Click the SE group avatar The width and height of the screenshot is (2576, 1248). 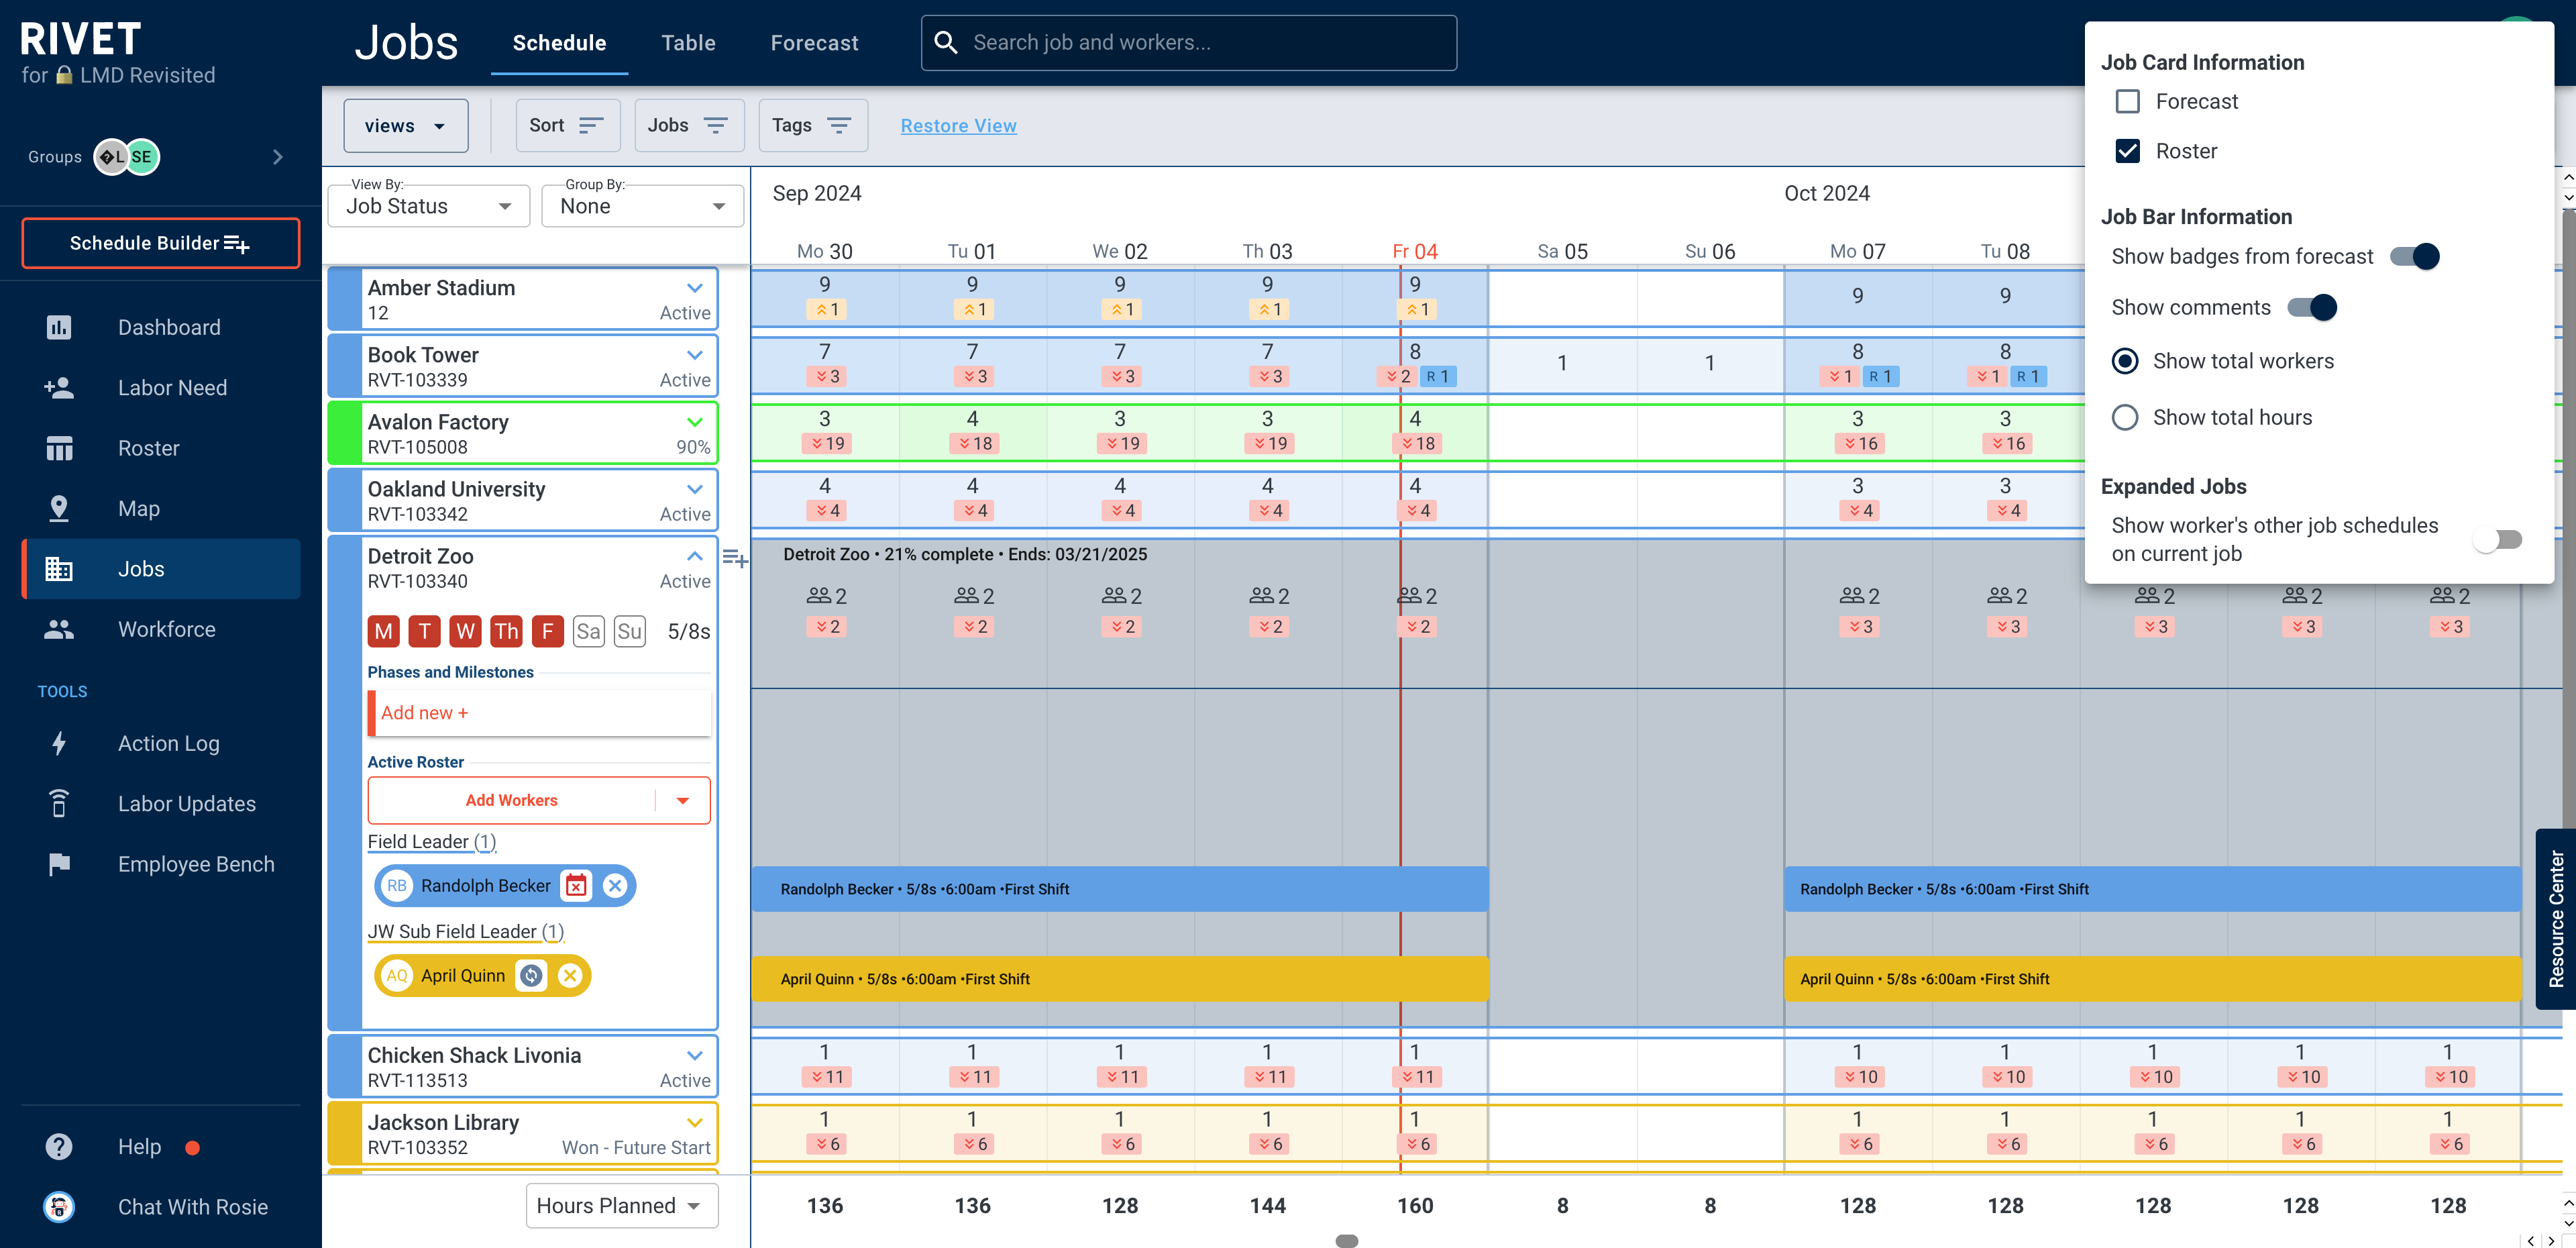(142, 157)
